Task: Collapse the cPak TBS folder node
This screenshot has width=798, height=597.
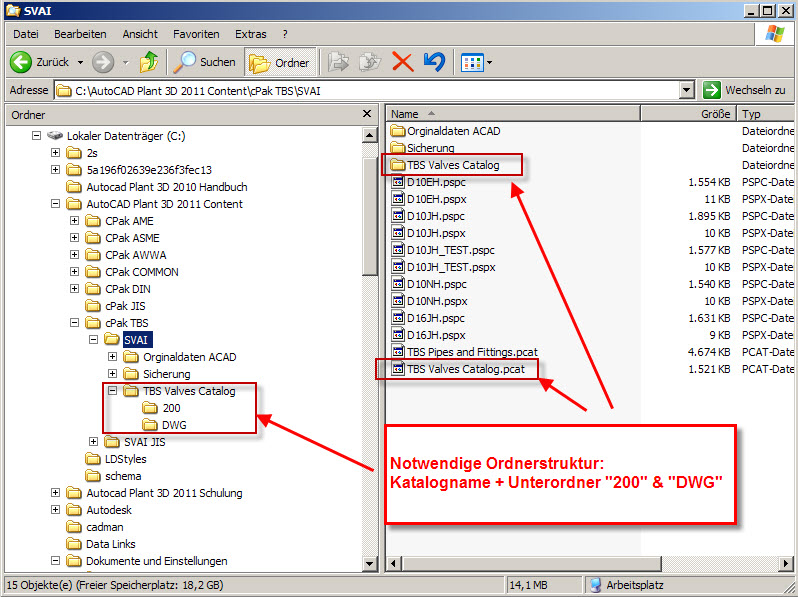Action: 74,323
